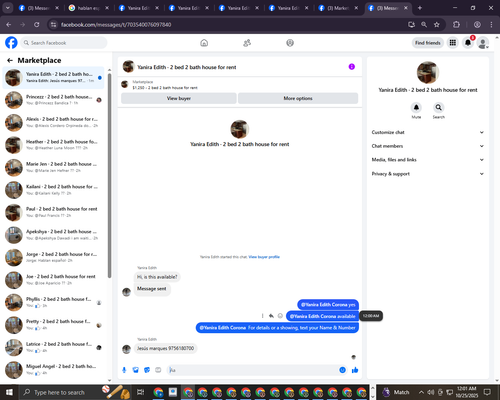Open the taskbar clock and date
The image size is (500, 400).
tap(467, 392)
